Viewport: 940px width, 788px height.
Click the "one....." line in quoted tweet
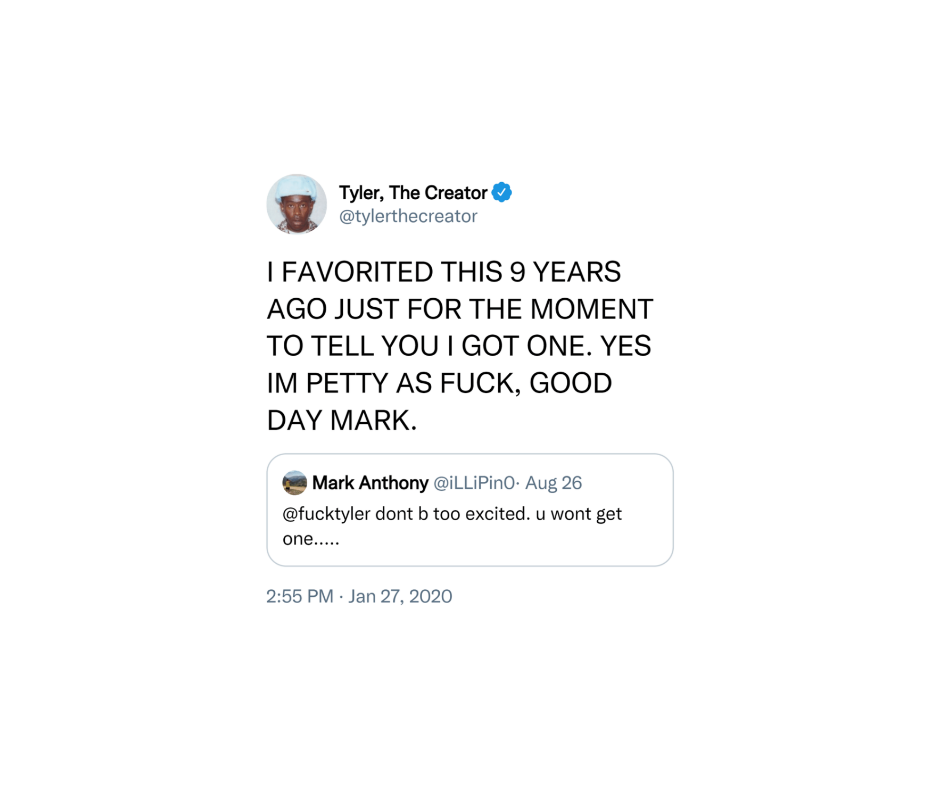(x=311, y=538)
